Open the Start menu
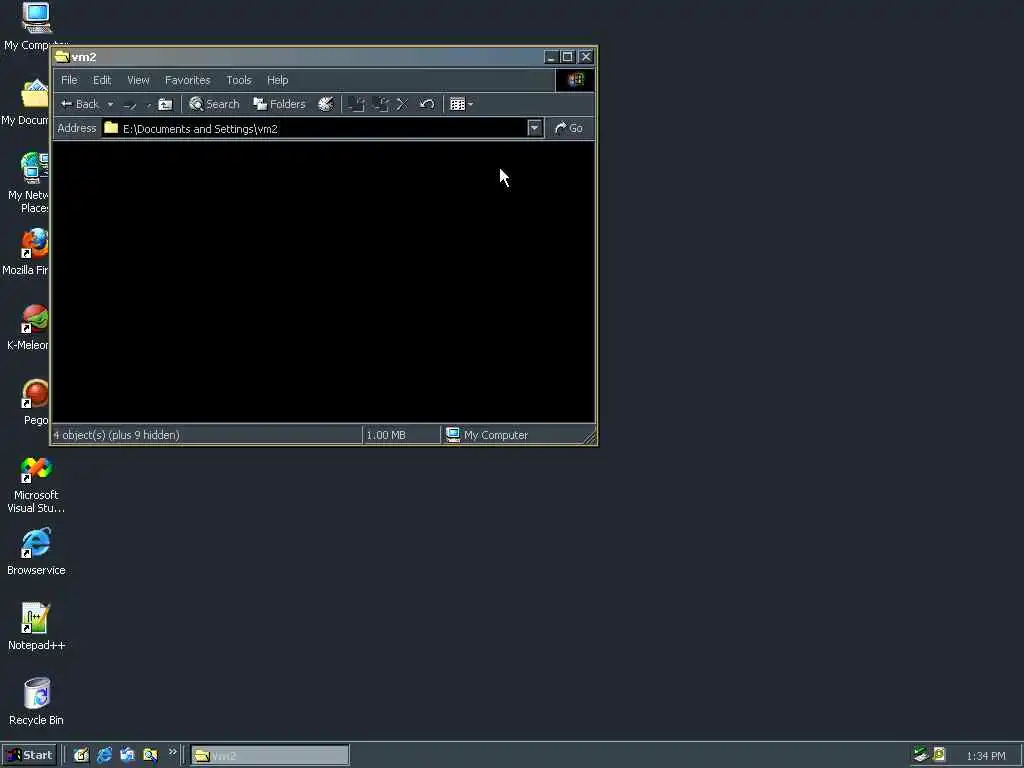The width and height of the screenshot is (1024, 768). click(29, 756)
